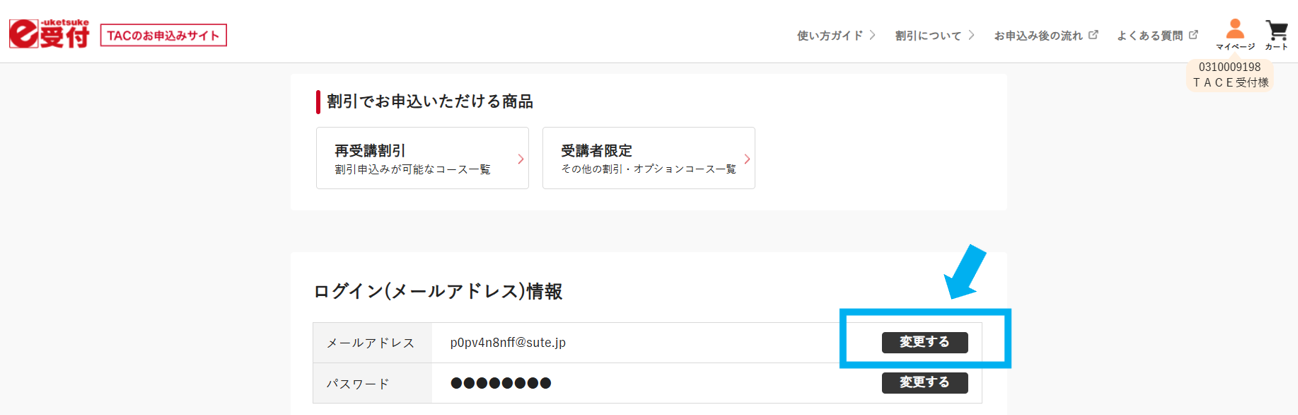This screenshot has width=1298, height=415.
Task: Open マイページ via the person icon
Action: pos(1235,33)
